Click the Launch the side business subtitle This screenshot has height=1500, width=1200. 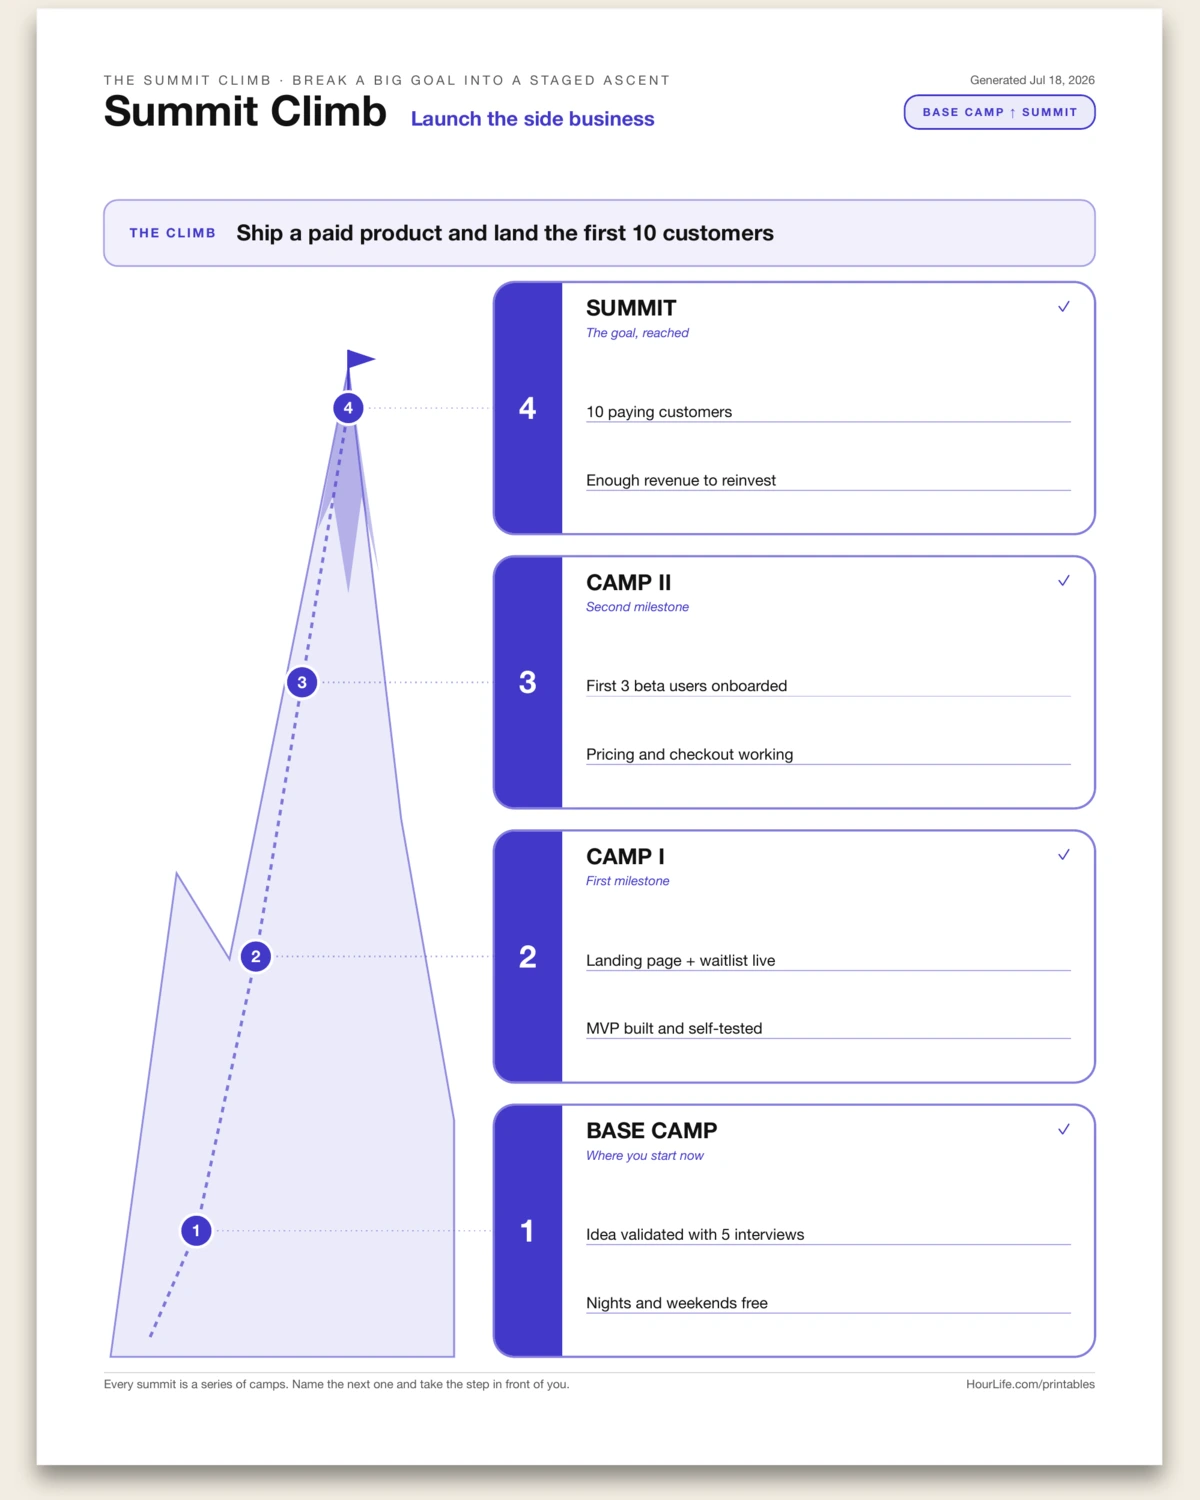pos(532,119)
